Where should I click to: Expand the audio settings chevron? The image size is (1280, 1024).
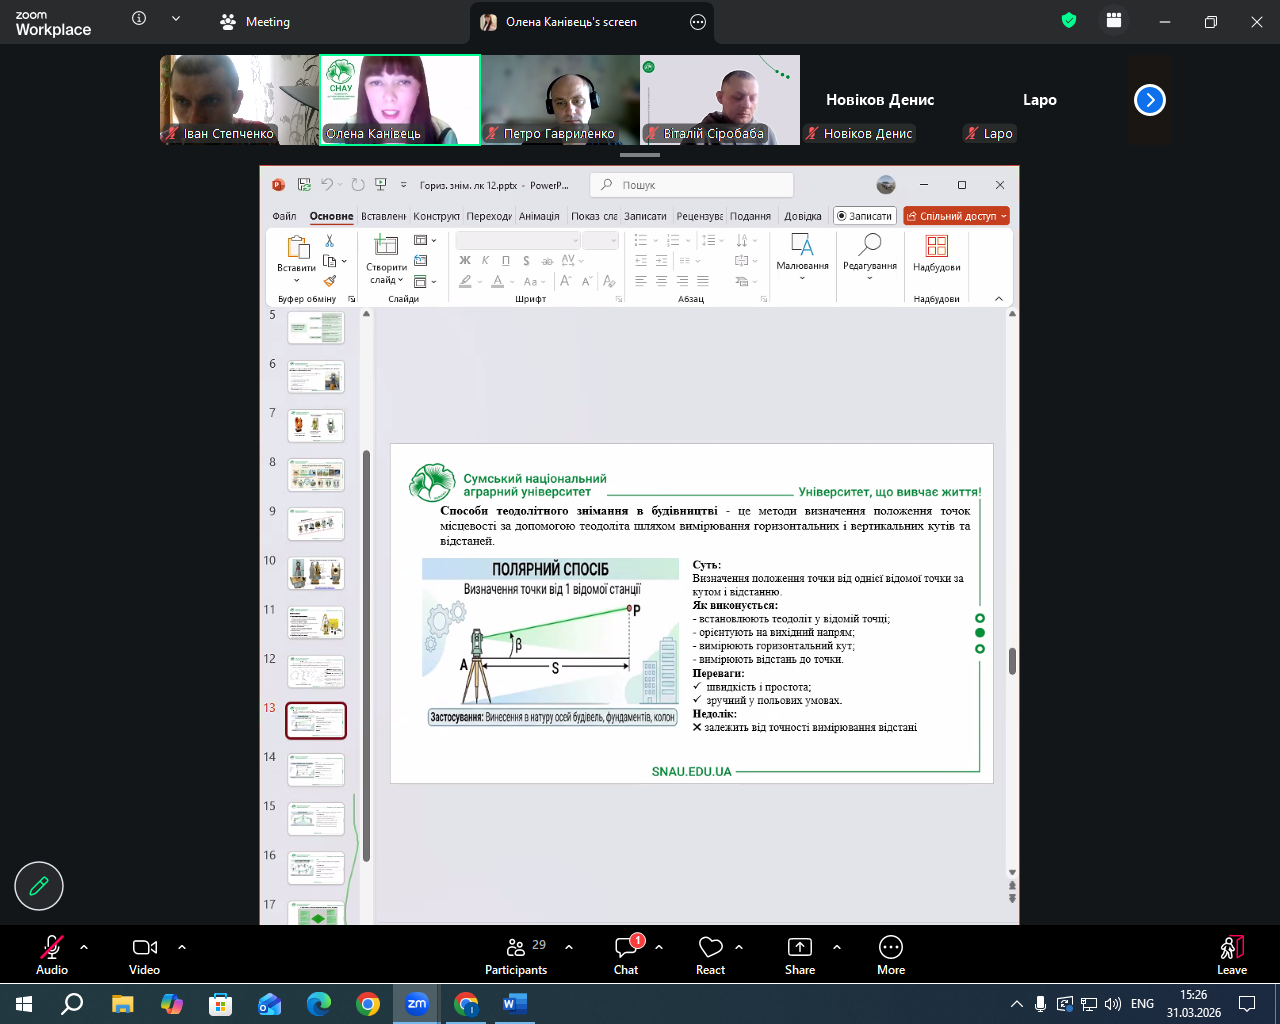84,946
